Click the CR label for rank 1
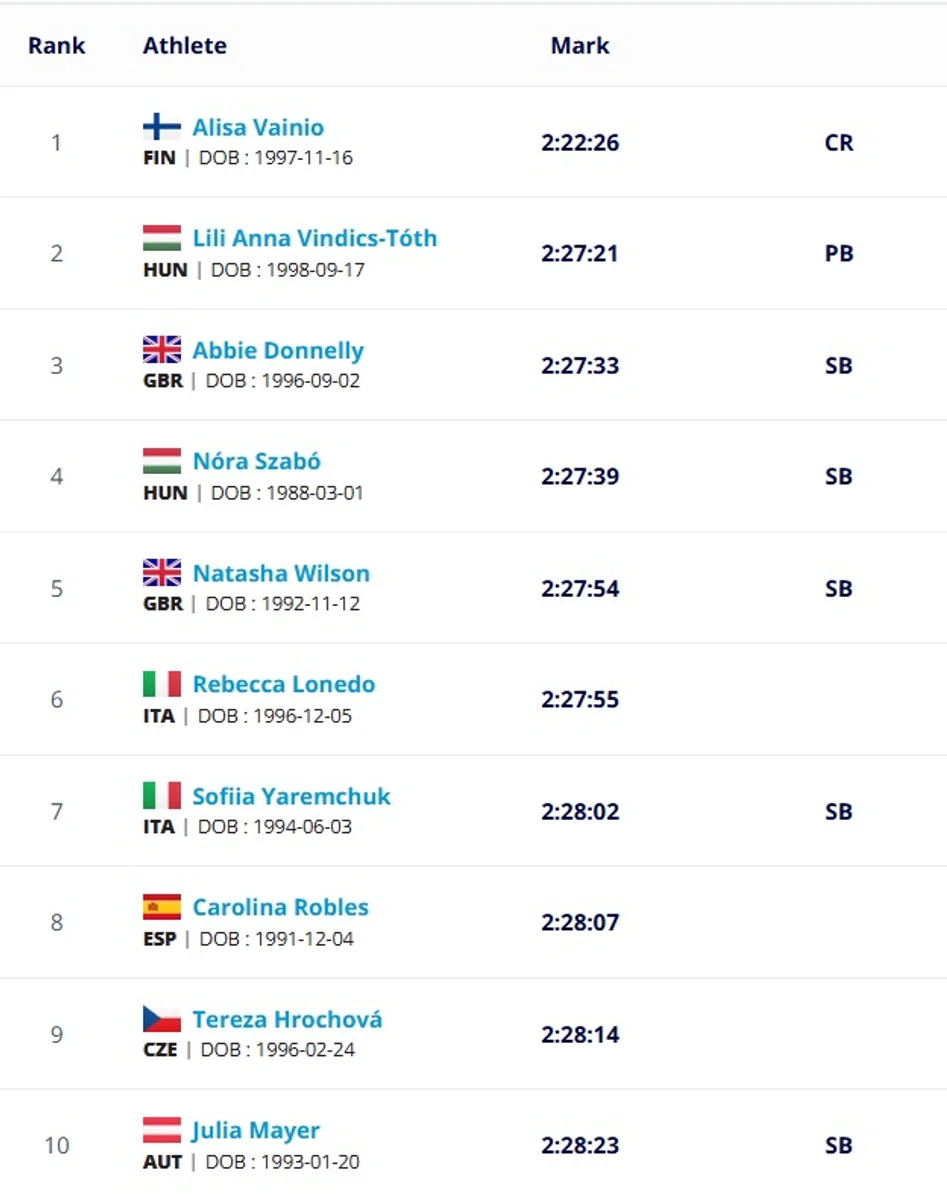The image size is (947, 1200). (x=839, y=143)
